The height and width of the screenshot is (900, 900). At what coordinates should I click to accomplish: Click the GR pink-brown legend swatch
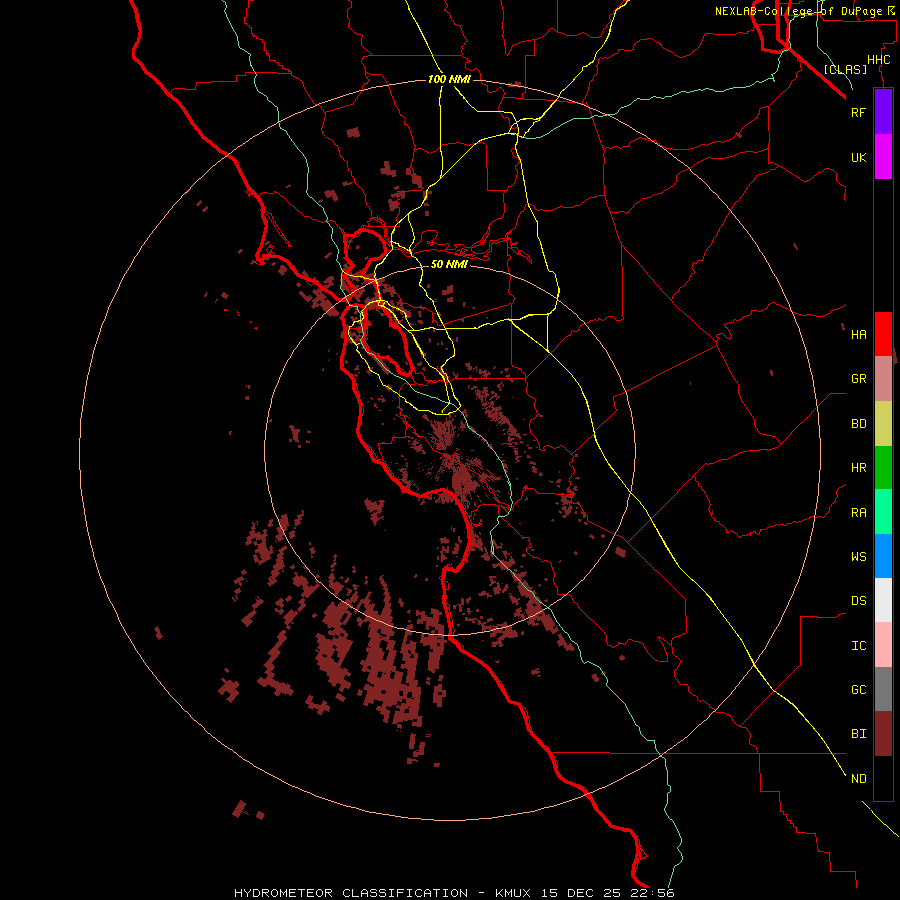coord(883,378)
